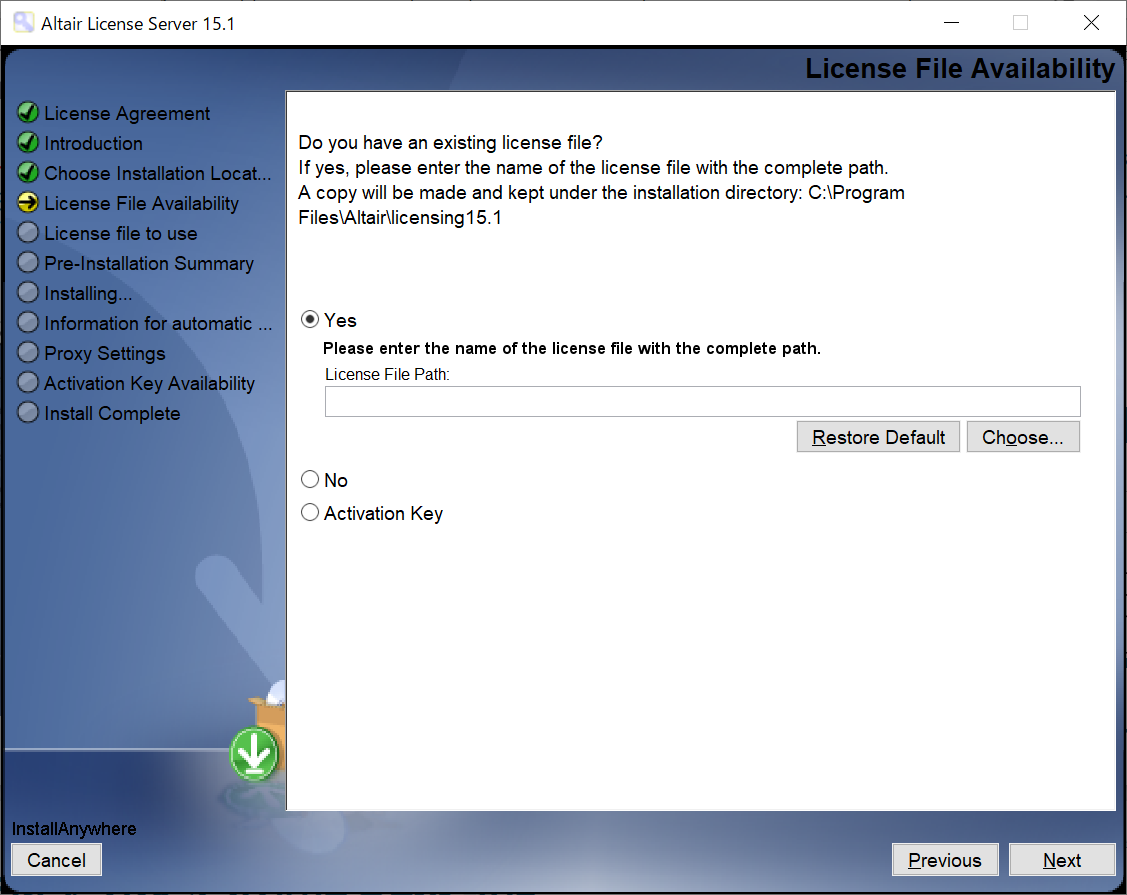The width and height of the screenshot is (1127, 895).
Task: Choose the Activation Key radio option
Action: pos(310,513)
